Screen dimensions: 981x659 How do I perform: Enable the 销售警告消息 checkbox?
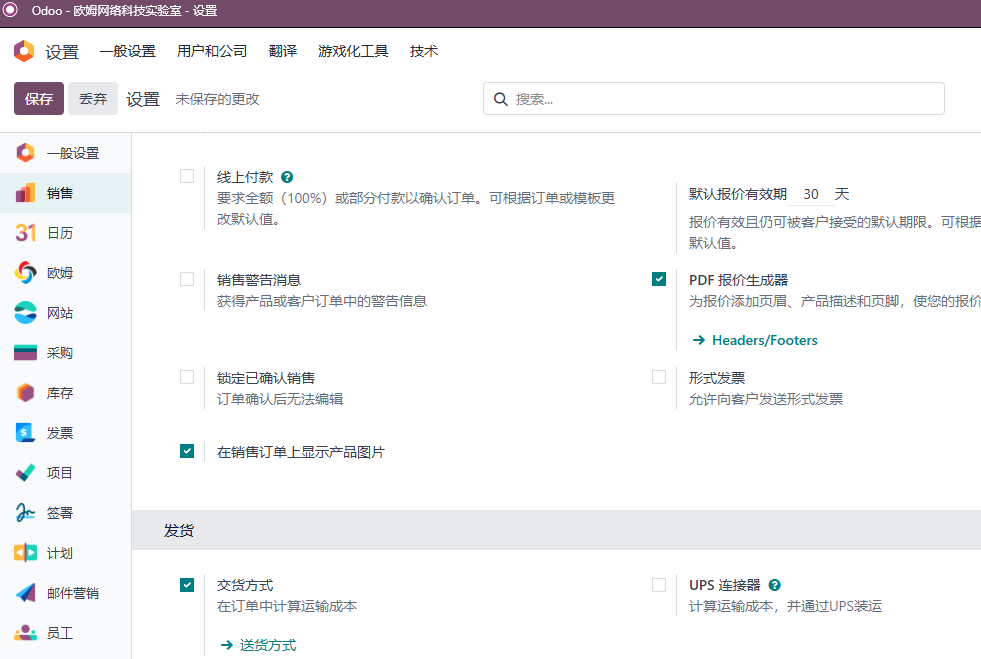(x=187, y=279)
